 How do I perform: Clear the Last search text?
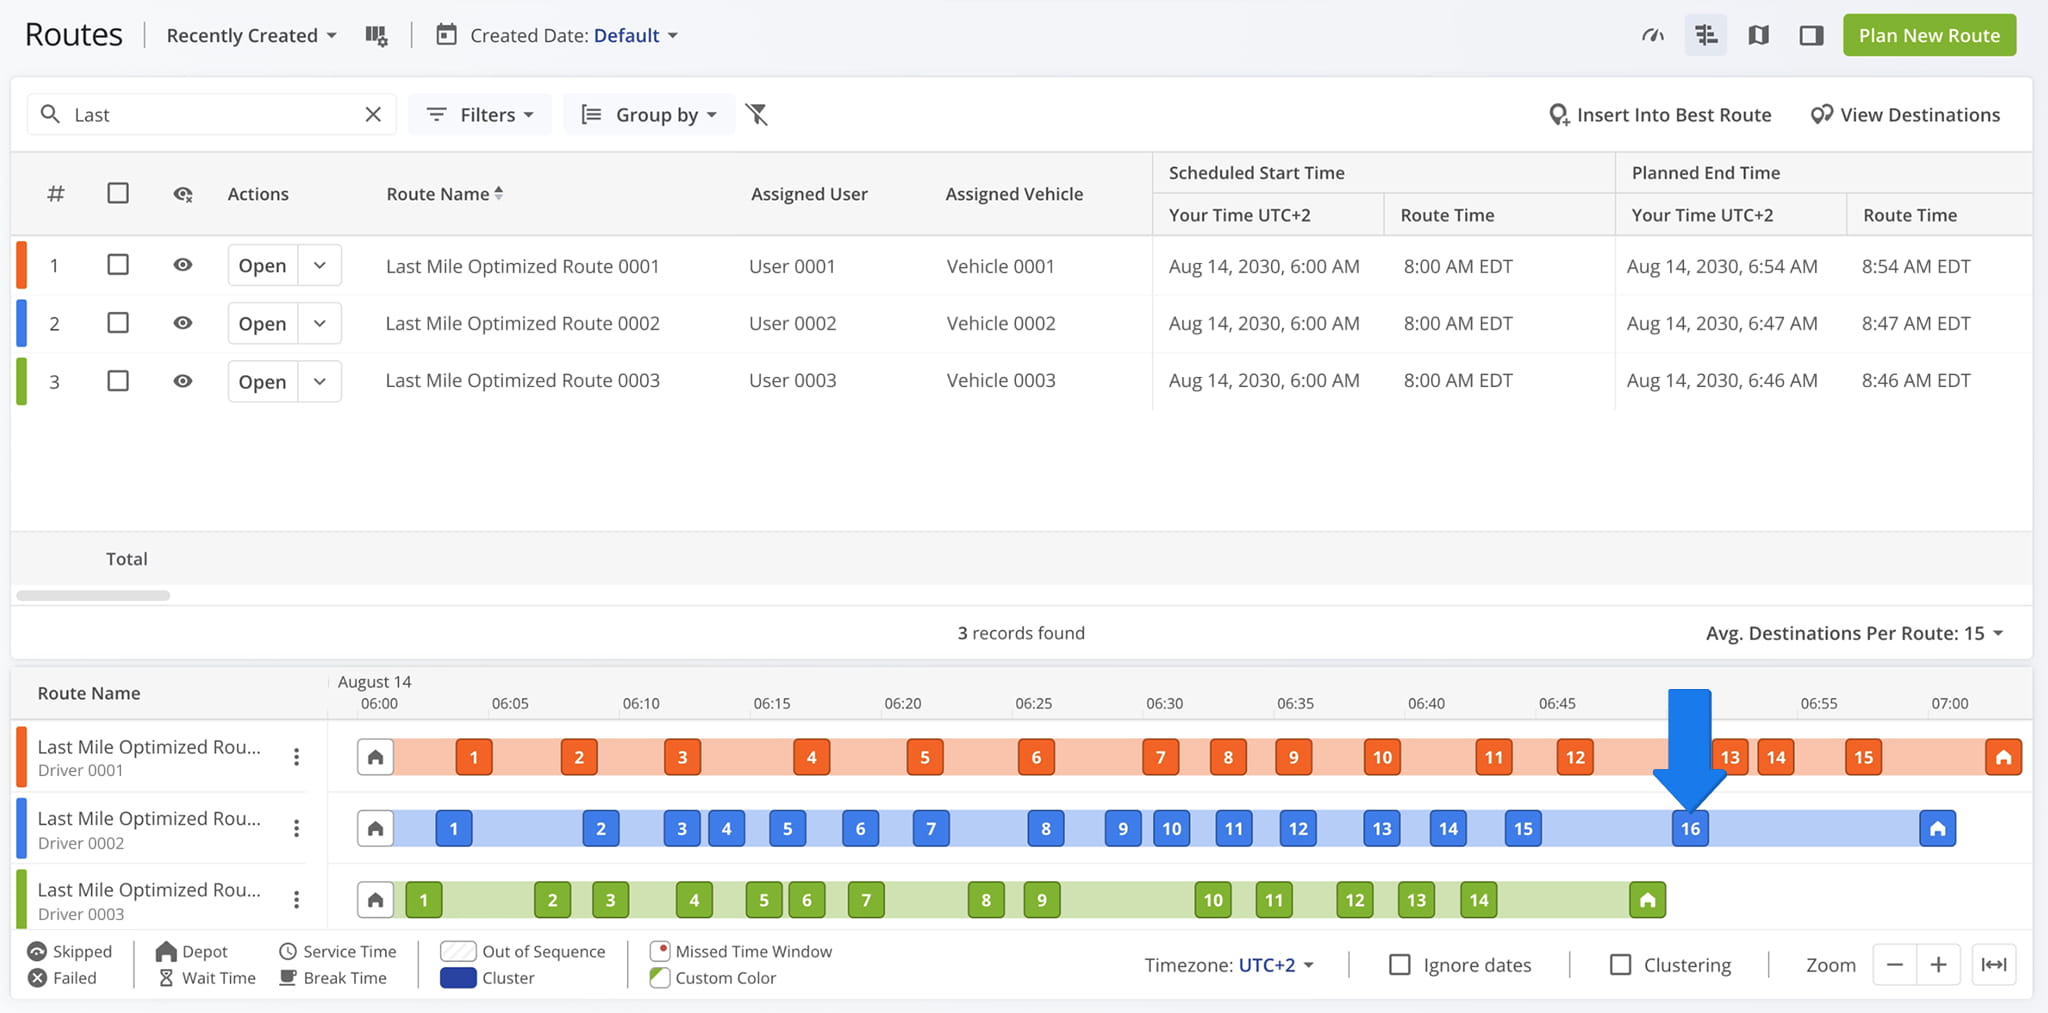tap(373, 114)
